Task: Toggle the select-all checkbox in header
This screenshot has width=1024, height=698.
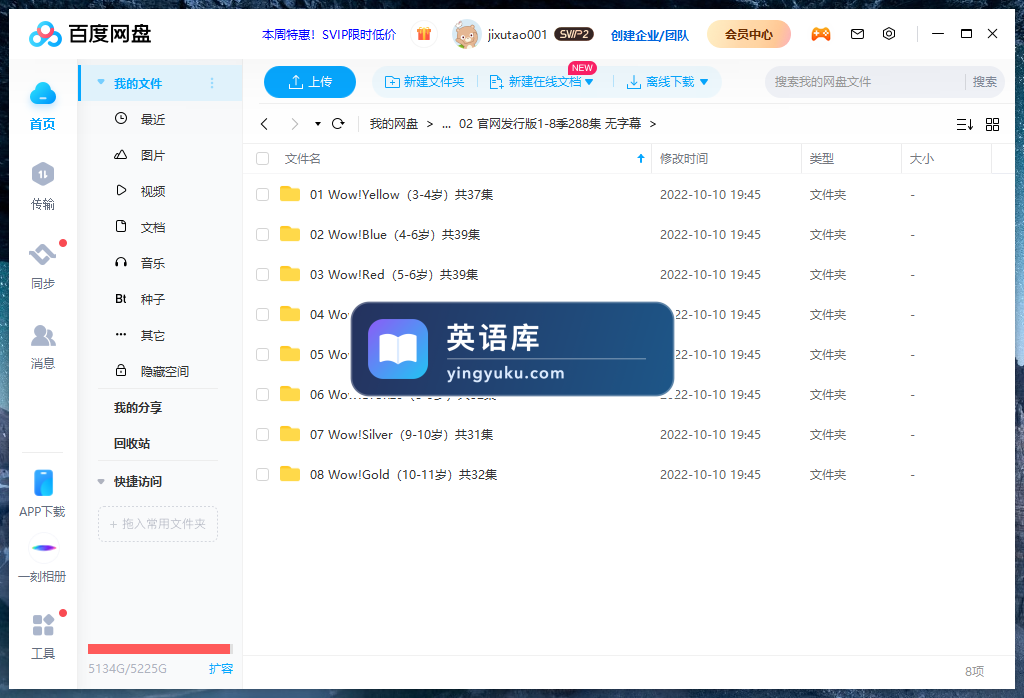Action: 263,159
